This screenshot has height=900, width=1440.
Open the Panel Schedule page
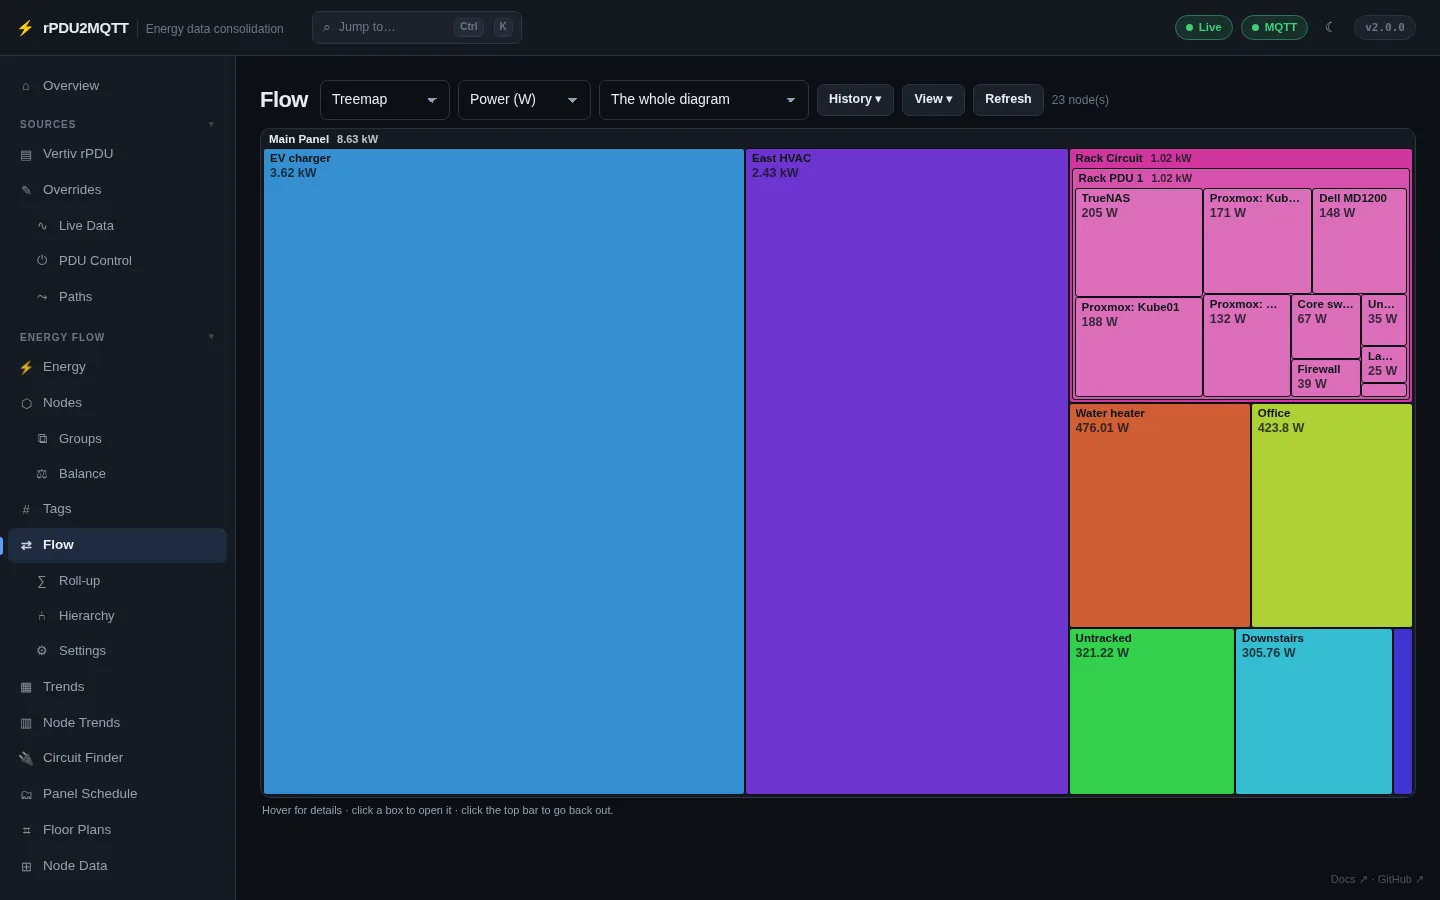point(117,794)
